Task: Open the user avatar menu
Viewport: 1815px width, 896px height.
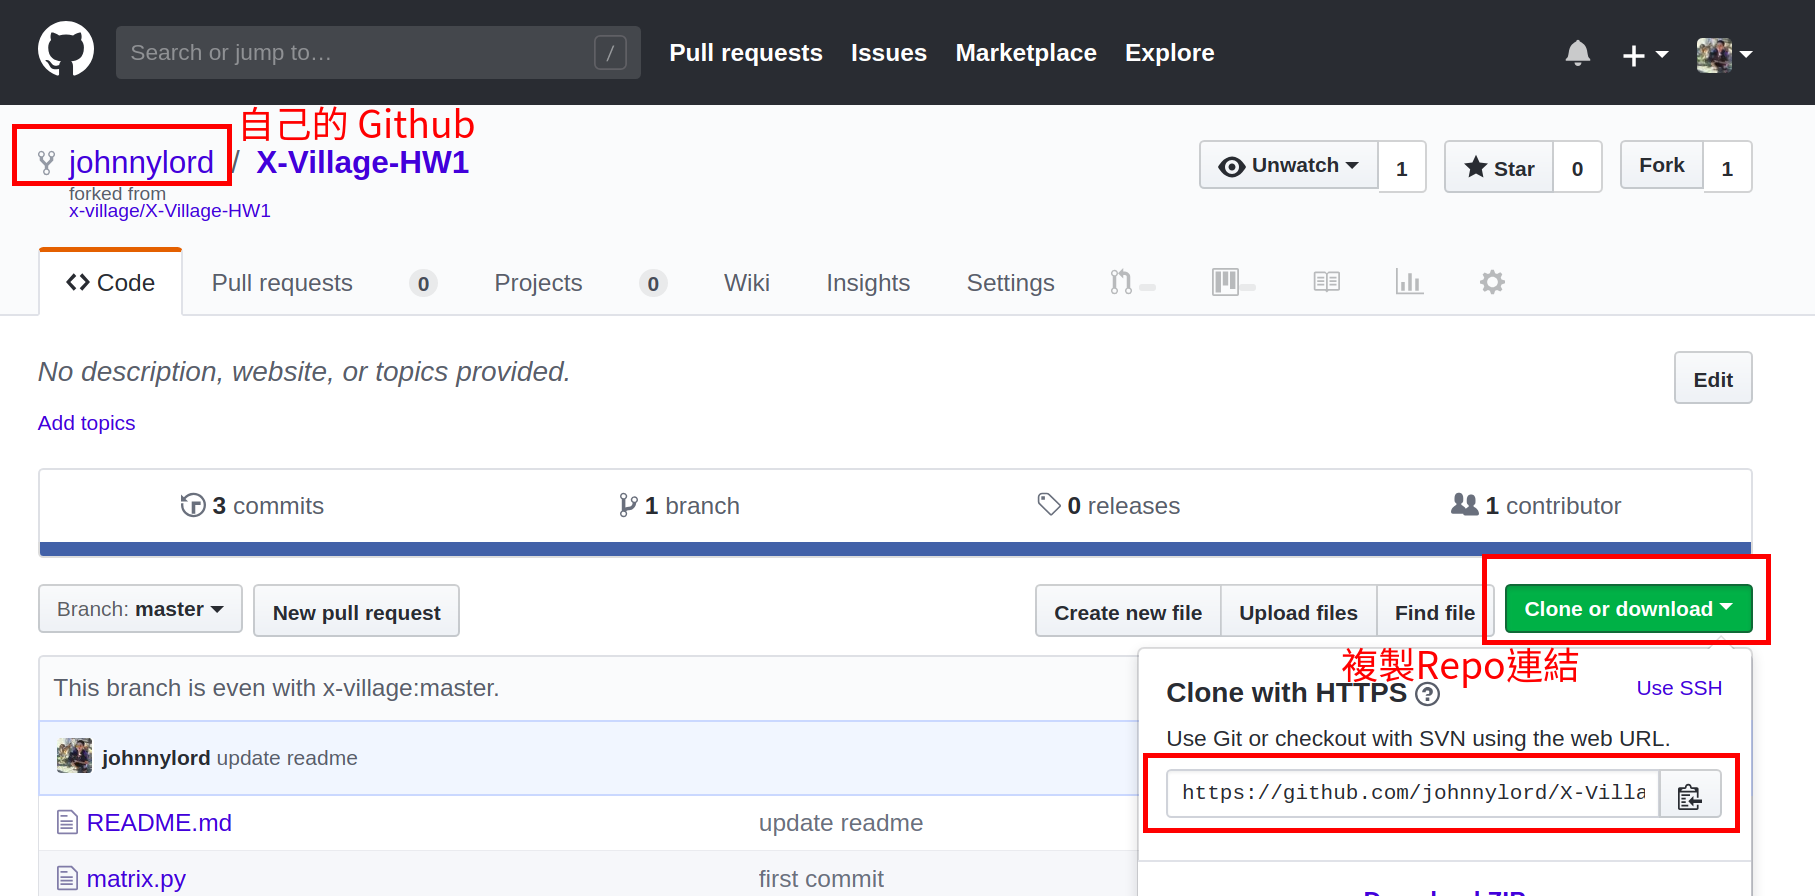Action: click(1724, 54)
